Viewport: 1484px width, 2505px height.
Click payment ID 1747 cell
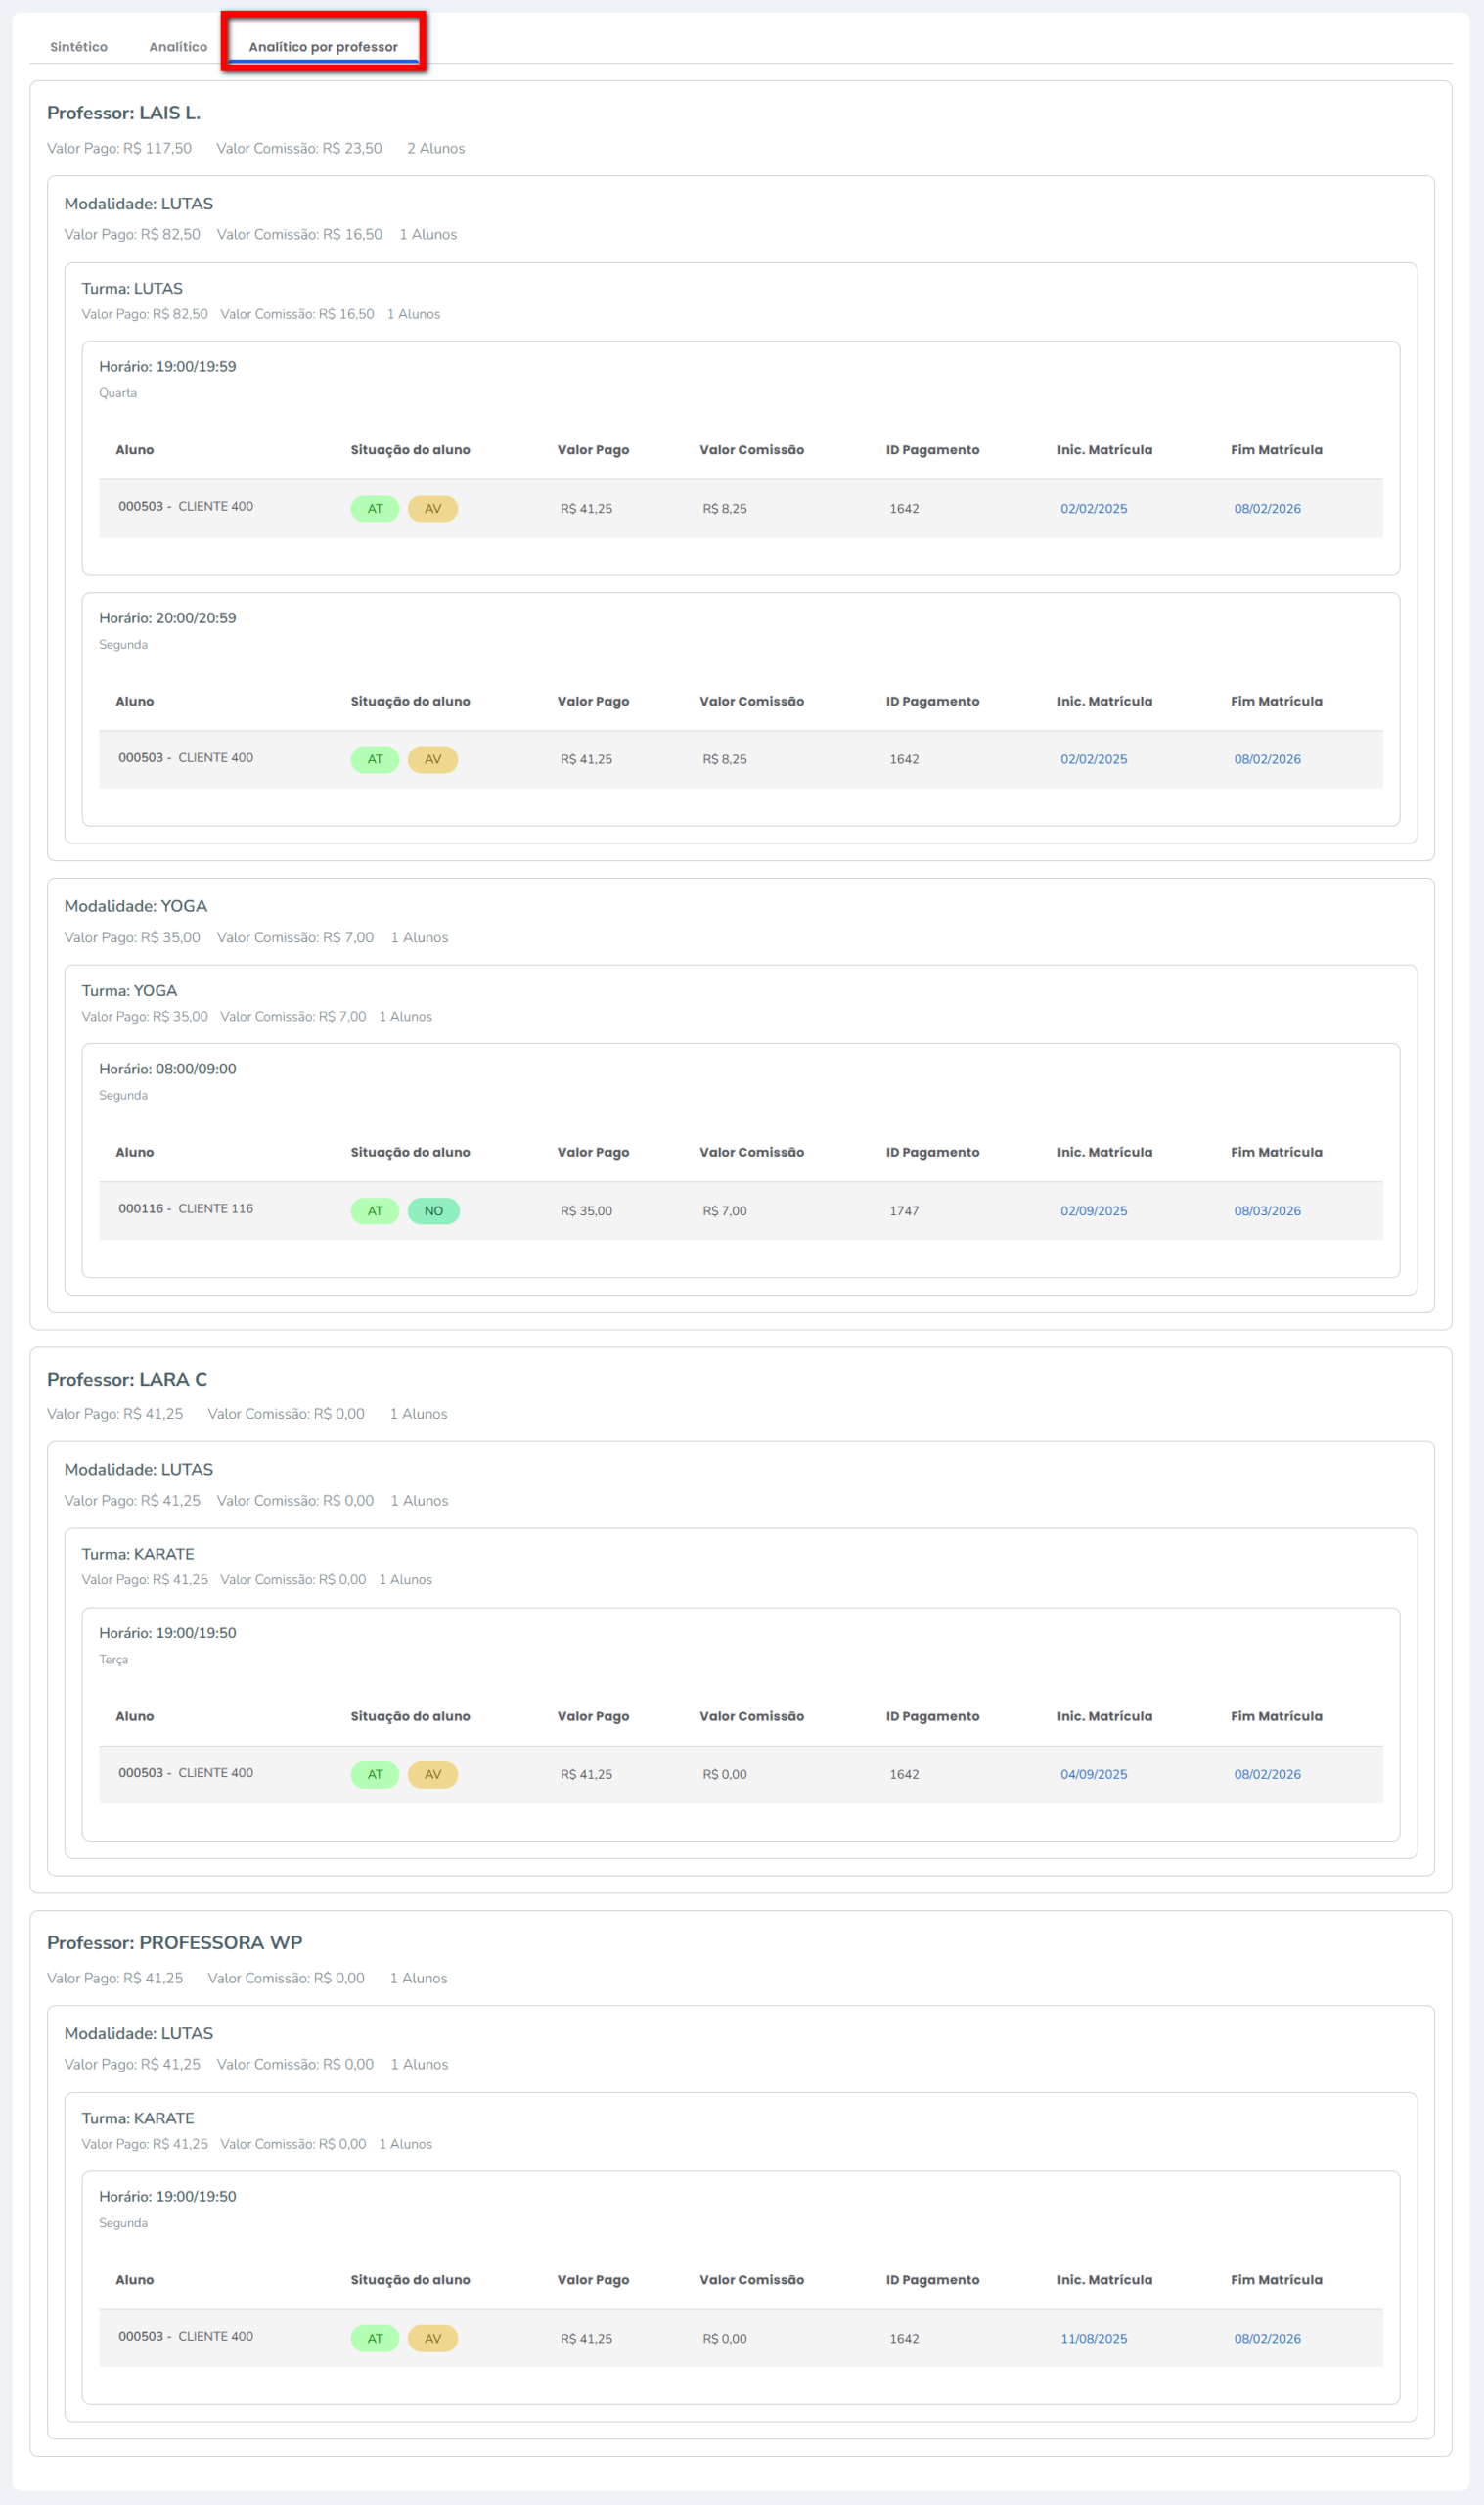(x=904, y=1211)
